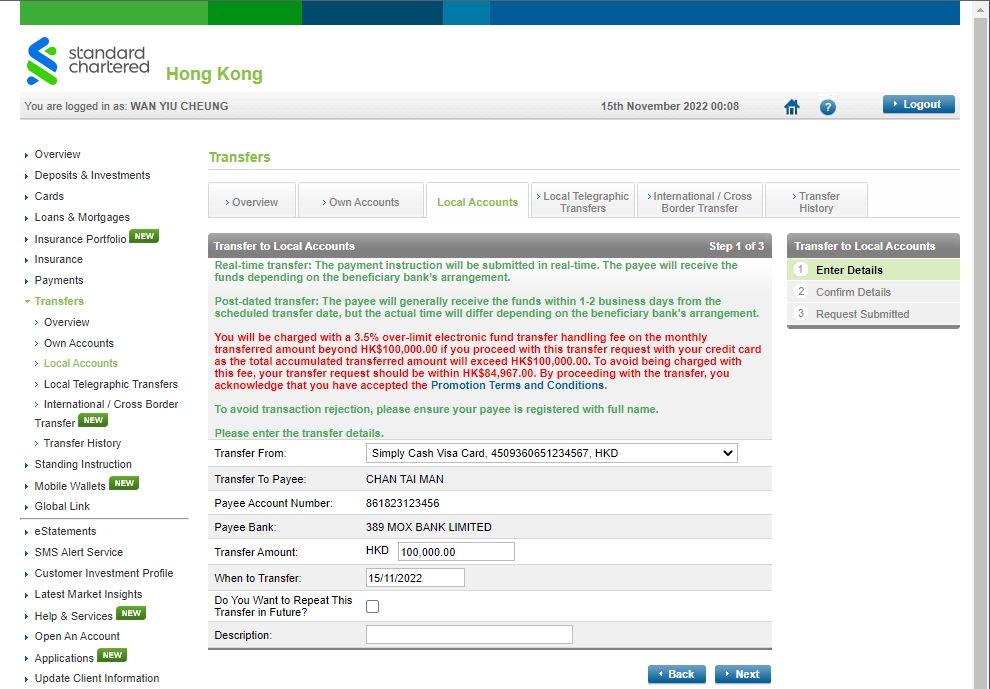The height and width of the screenshot is (689, 990).
Task: Open Local Telegraphic Transfers in sidebar
Action: 110,384
